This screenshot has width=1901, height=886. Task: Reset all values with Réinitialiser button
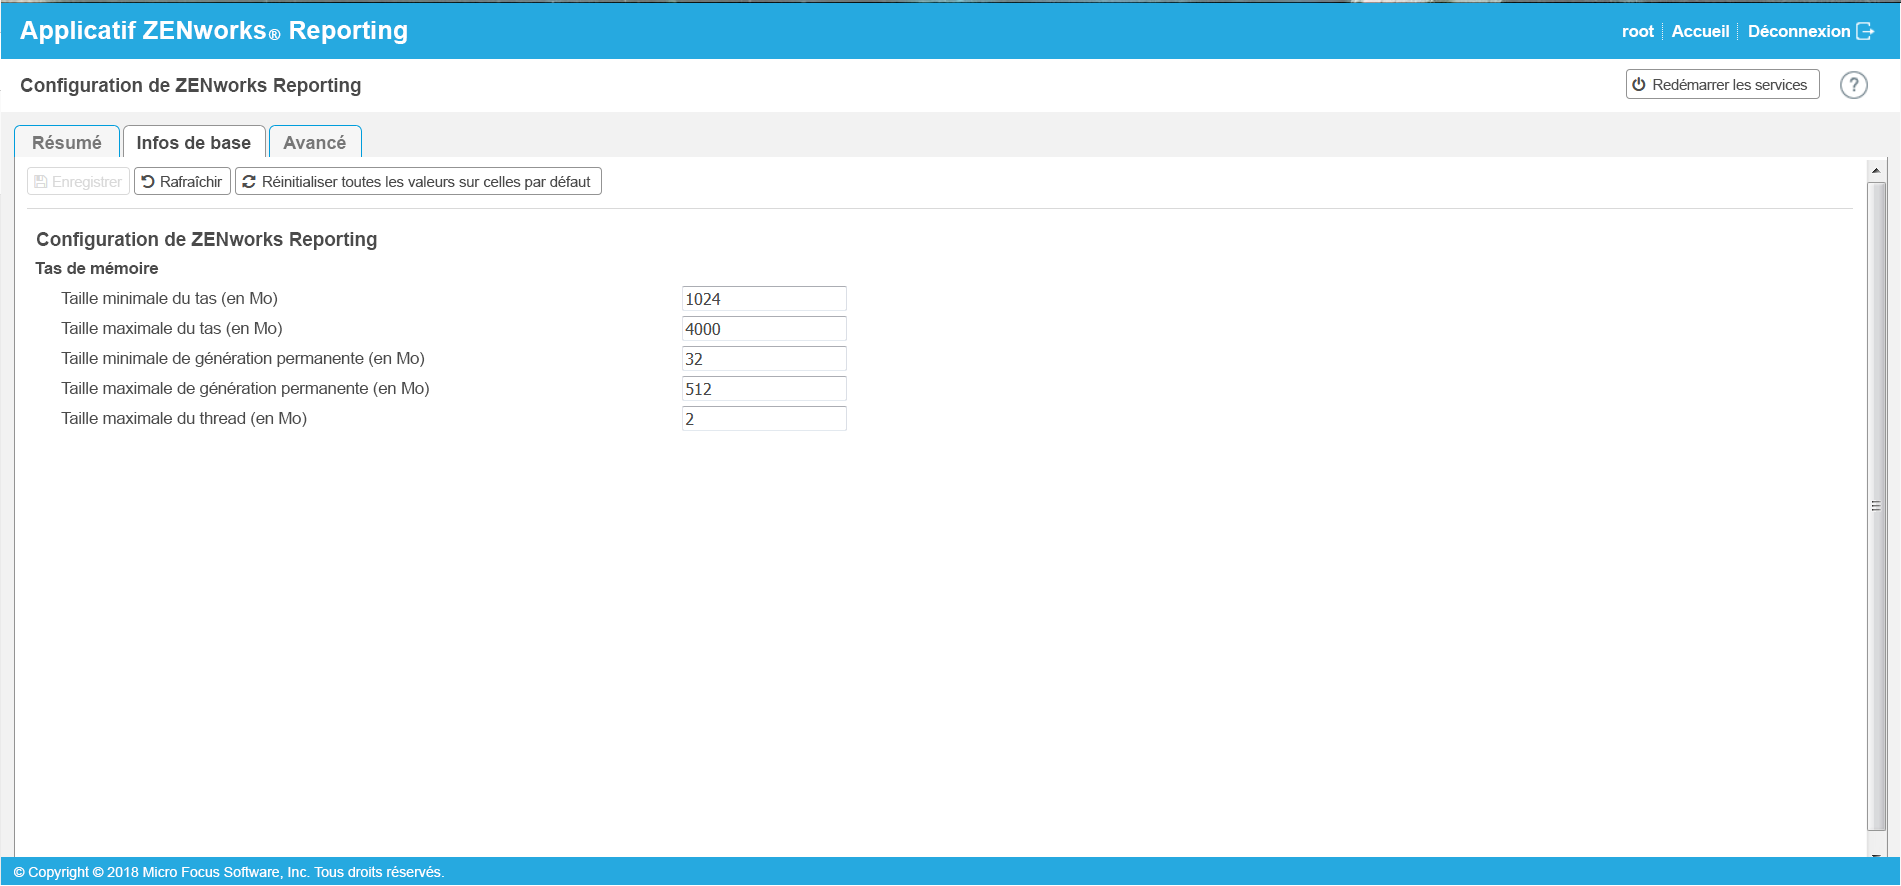(418, 182)
